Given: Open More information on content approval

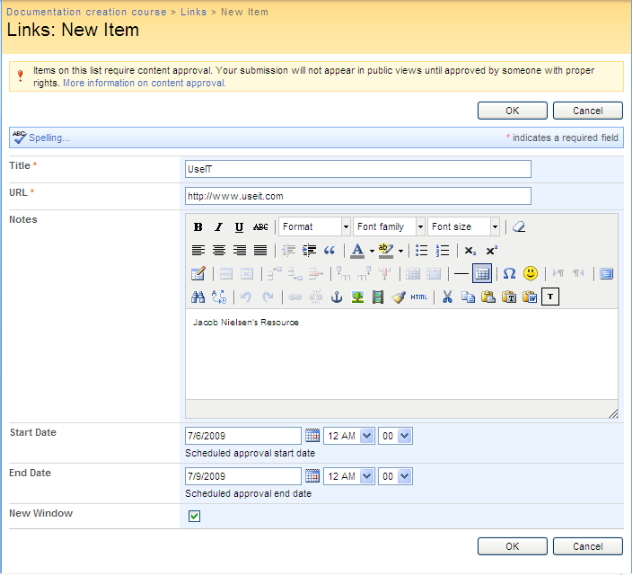Looking at the screenshot, I should pos(144,83).
